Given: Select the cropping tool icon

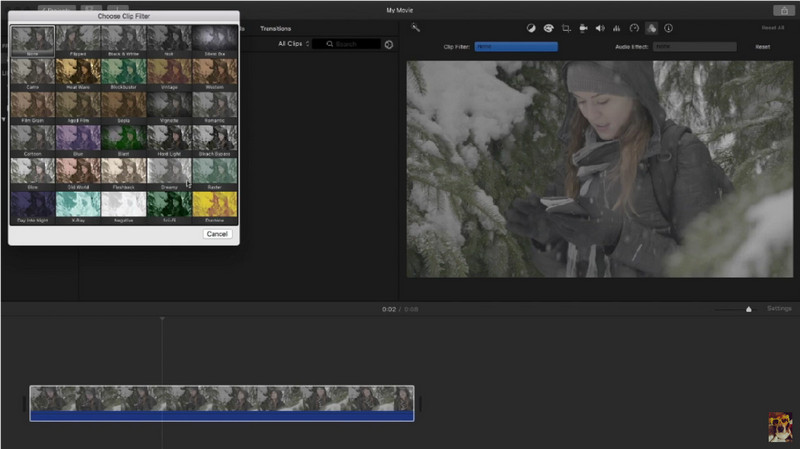Looking at the screenshot, I should coord(566,29).
